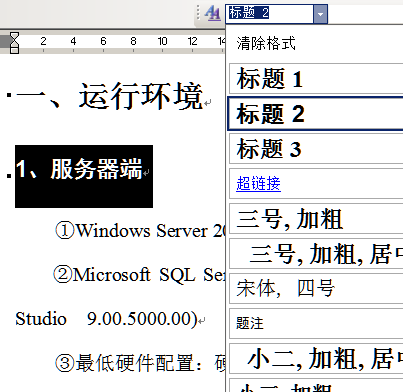Select the 超链接 style entry
The image size is (403, 392).
[316, 184]
